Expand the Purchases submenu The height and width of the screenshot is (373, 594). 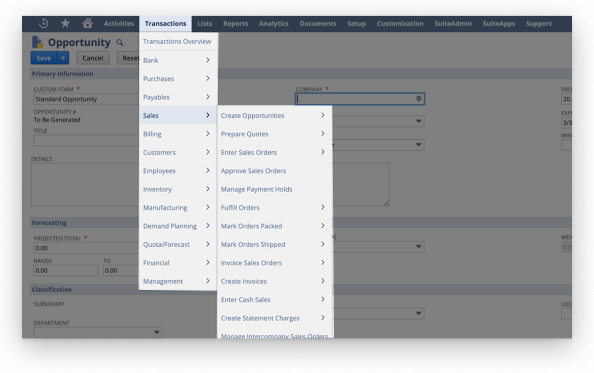click(x=178, y=78)
